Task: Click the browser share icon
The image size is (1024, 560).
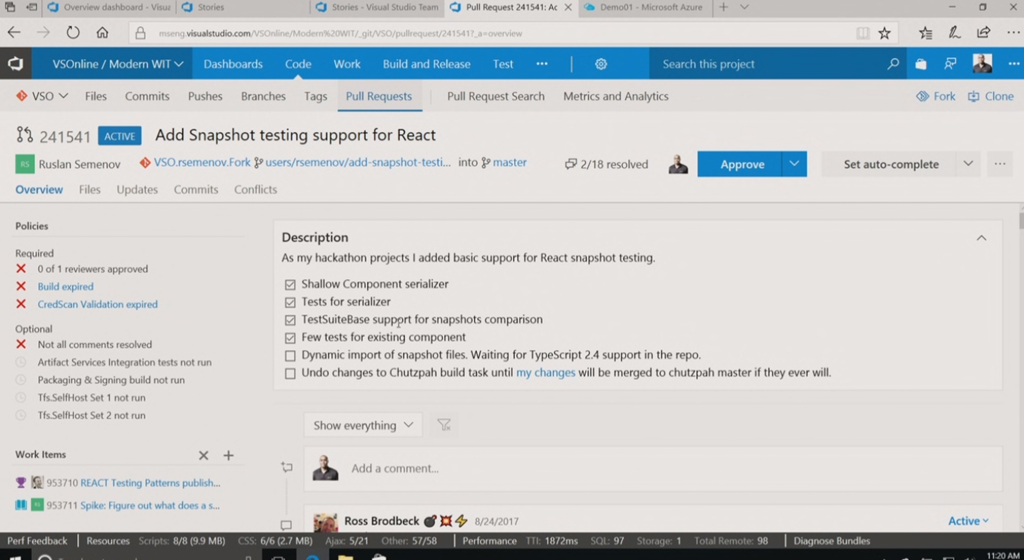Action: pyautogui.click(x=984, y=33)
